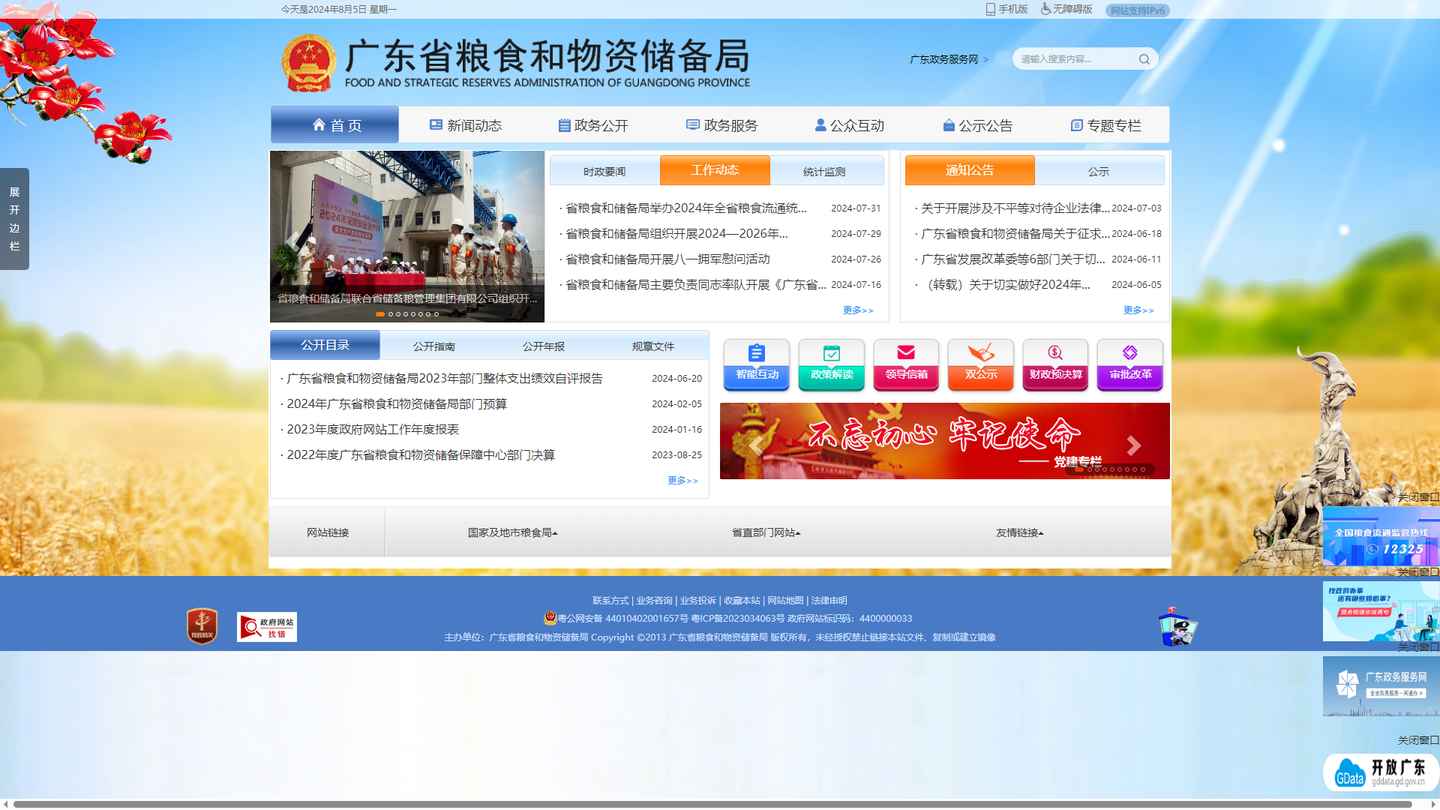Click 网站地图 footer link
1440x810 pixels.
tap(785, 601)
